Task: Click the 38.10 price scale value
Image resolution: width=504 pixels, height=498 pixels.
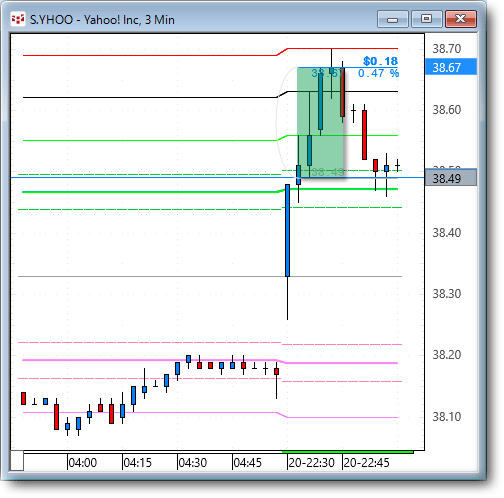Action: click(x=447, y=416)
